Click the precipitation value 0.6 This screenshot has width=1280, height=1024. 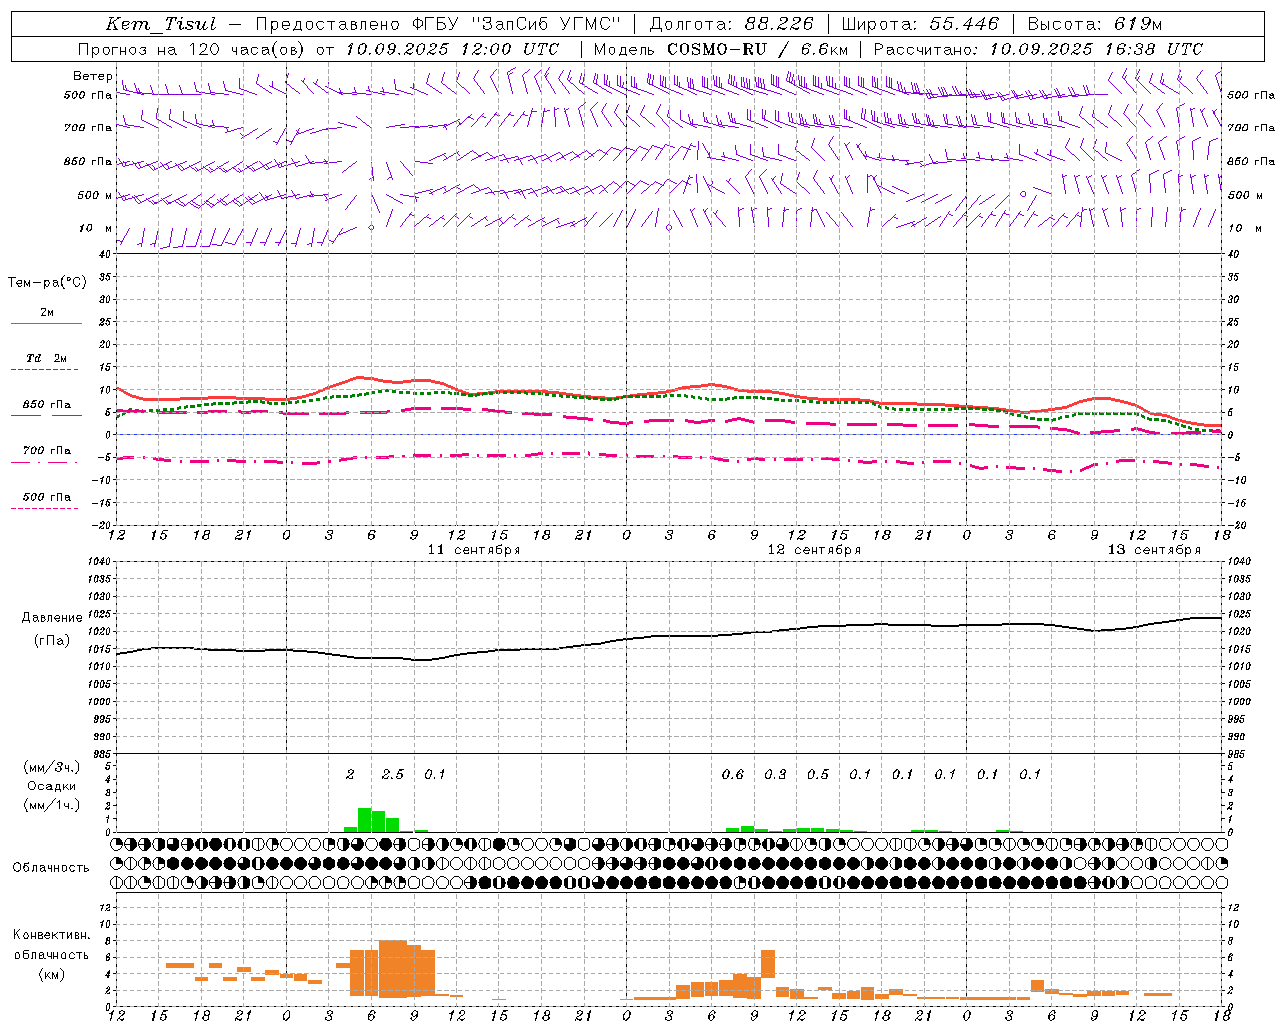click(x=733, y=774)
